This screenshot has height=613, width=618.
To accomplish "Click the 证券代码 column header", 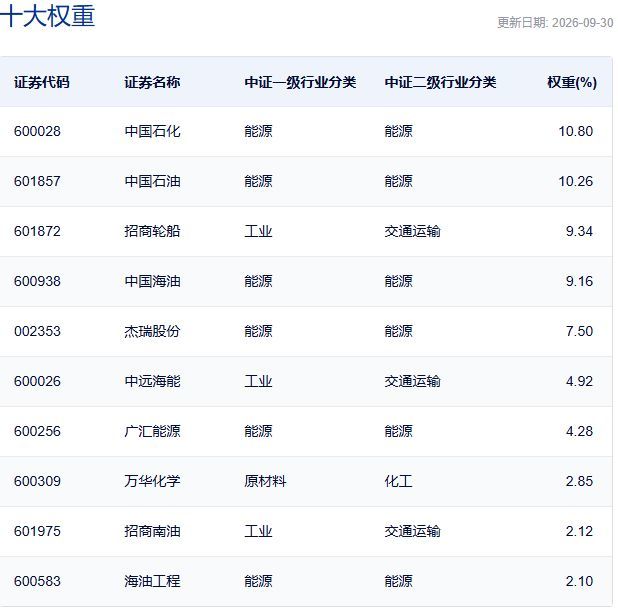I will 42,82.
